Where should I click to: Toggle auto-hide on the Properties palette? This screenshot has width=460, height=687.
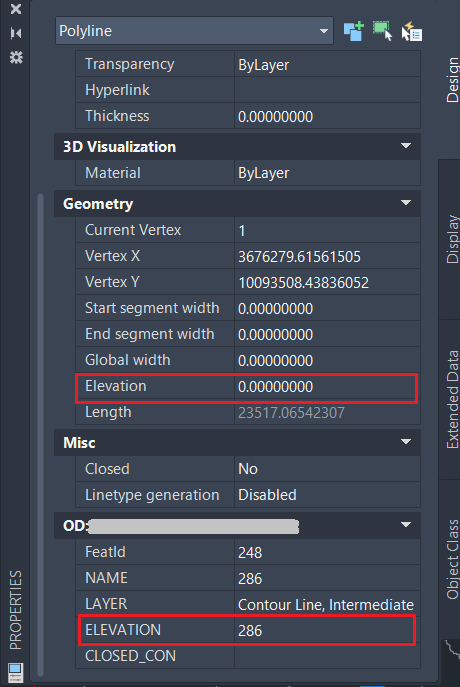16,33
